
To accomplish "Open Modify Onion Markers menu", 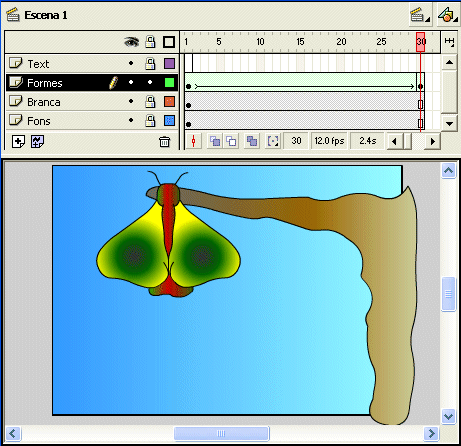I will pyautogui.click(x=273, y=141).
